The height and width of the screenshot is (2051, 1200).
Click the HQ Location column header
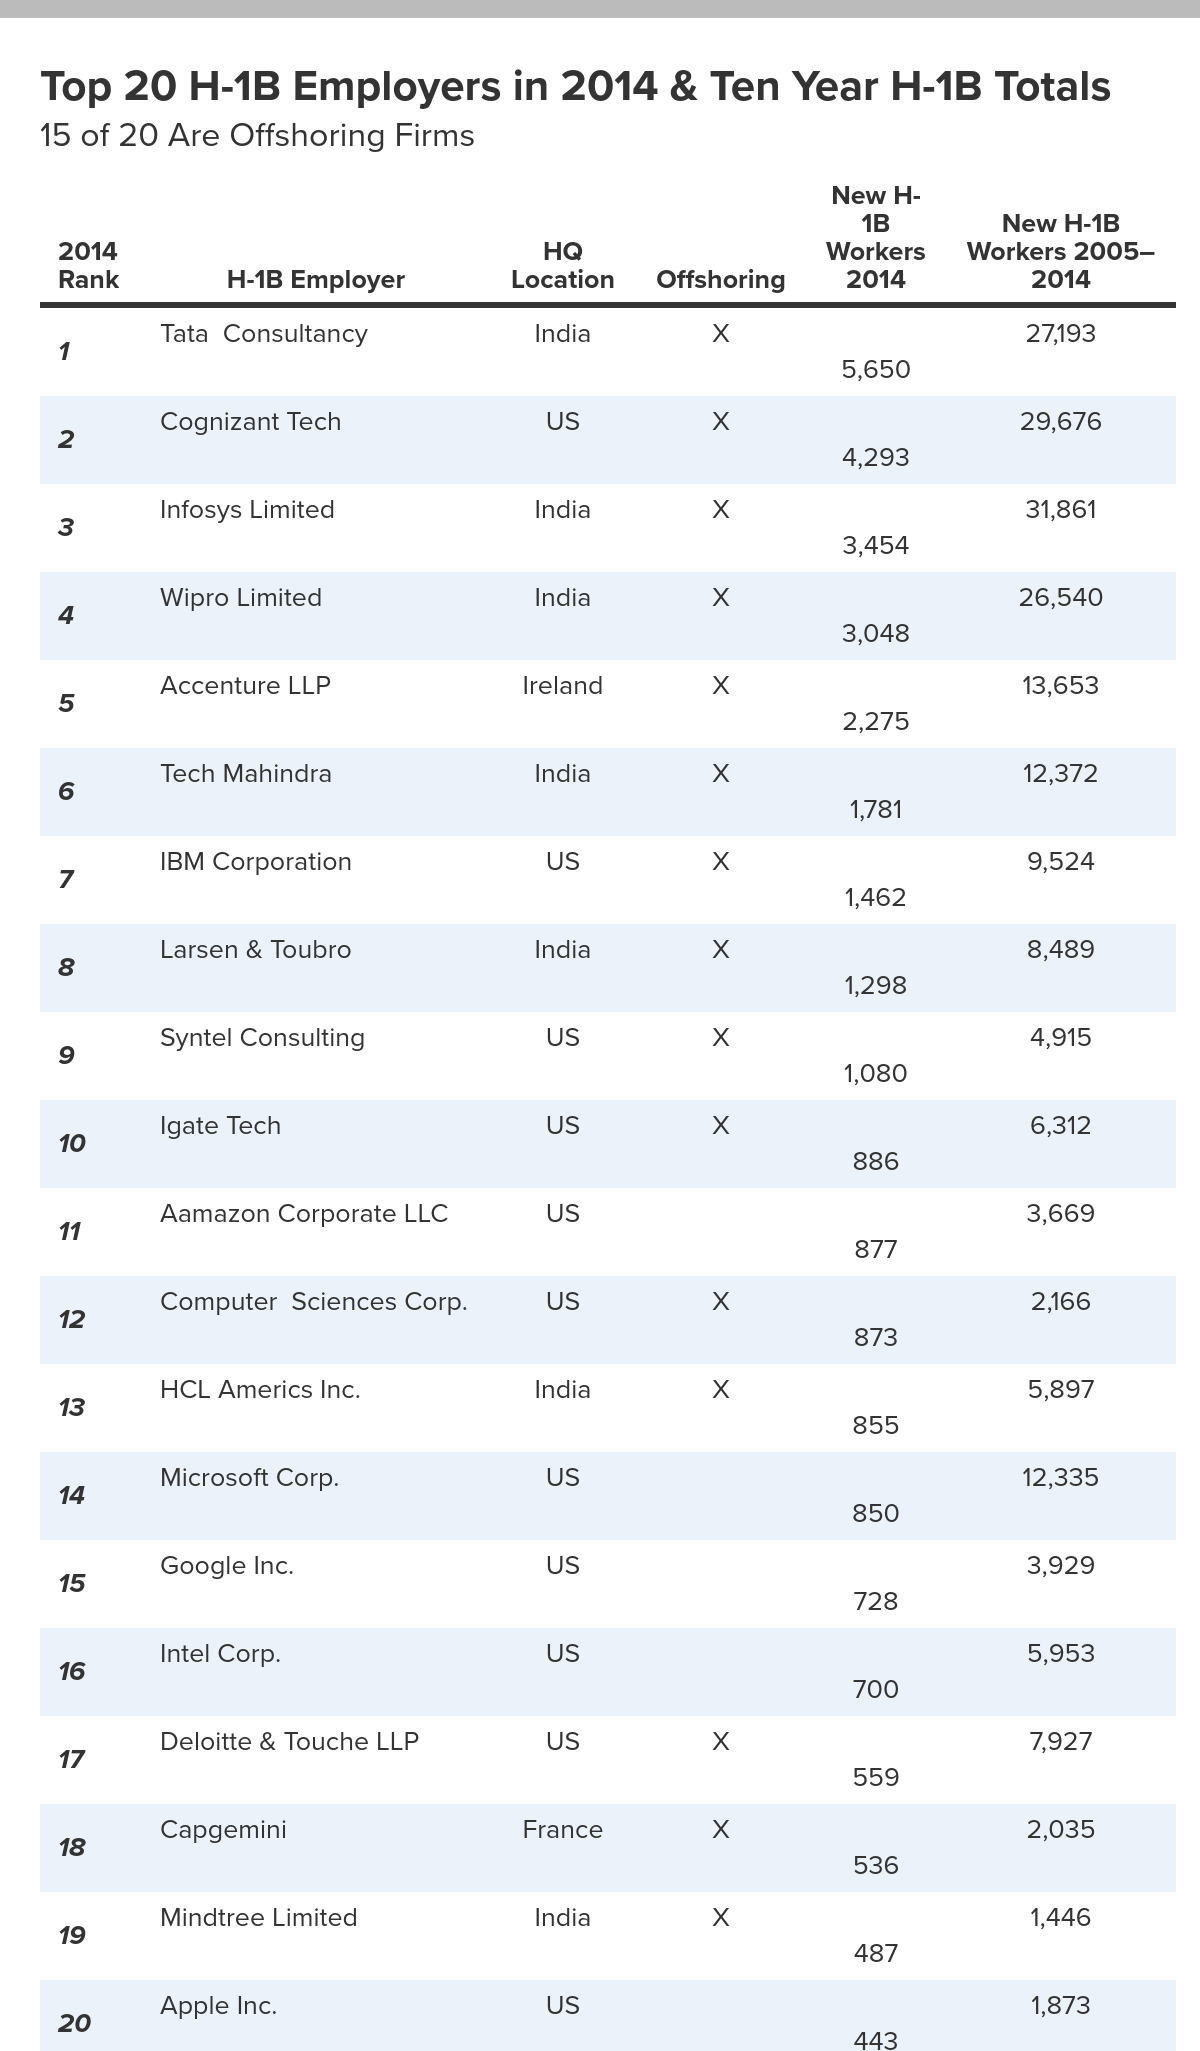pyautogui.click(x=563, y=265)
